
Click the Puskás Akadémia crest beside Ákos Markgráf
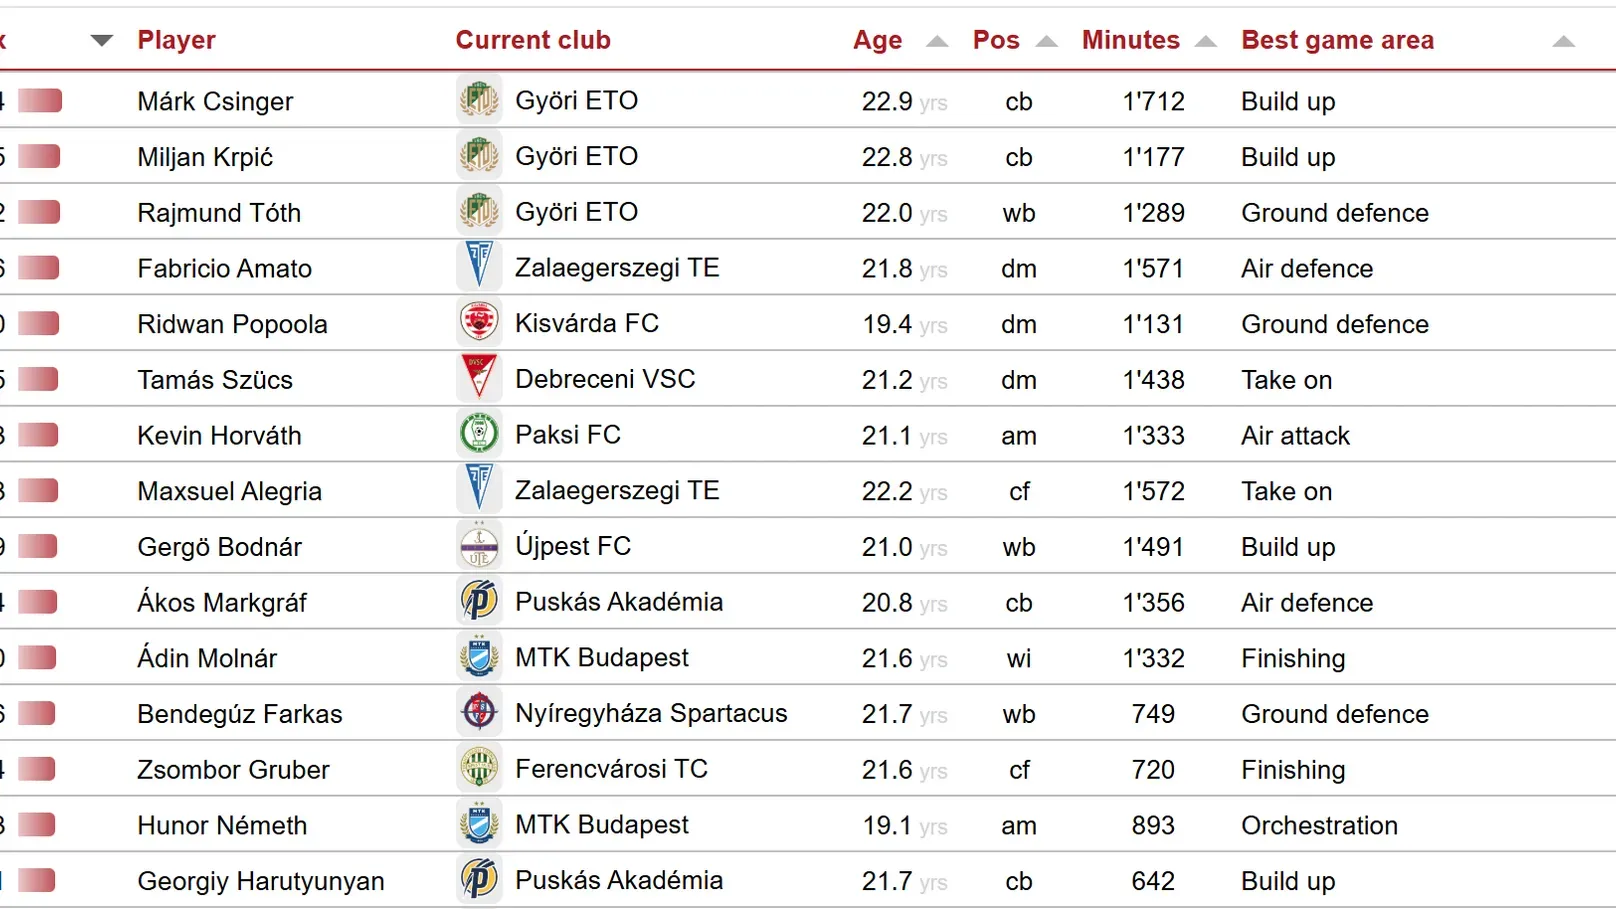point(479,602)
